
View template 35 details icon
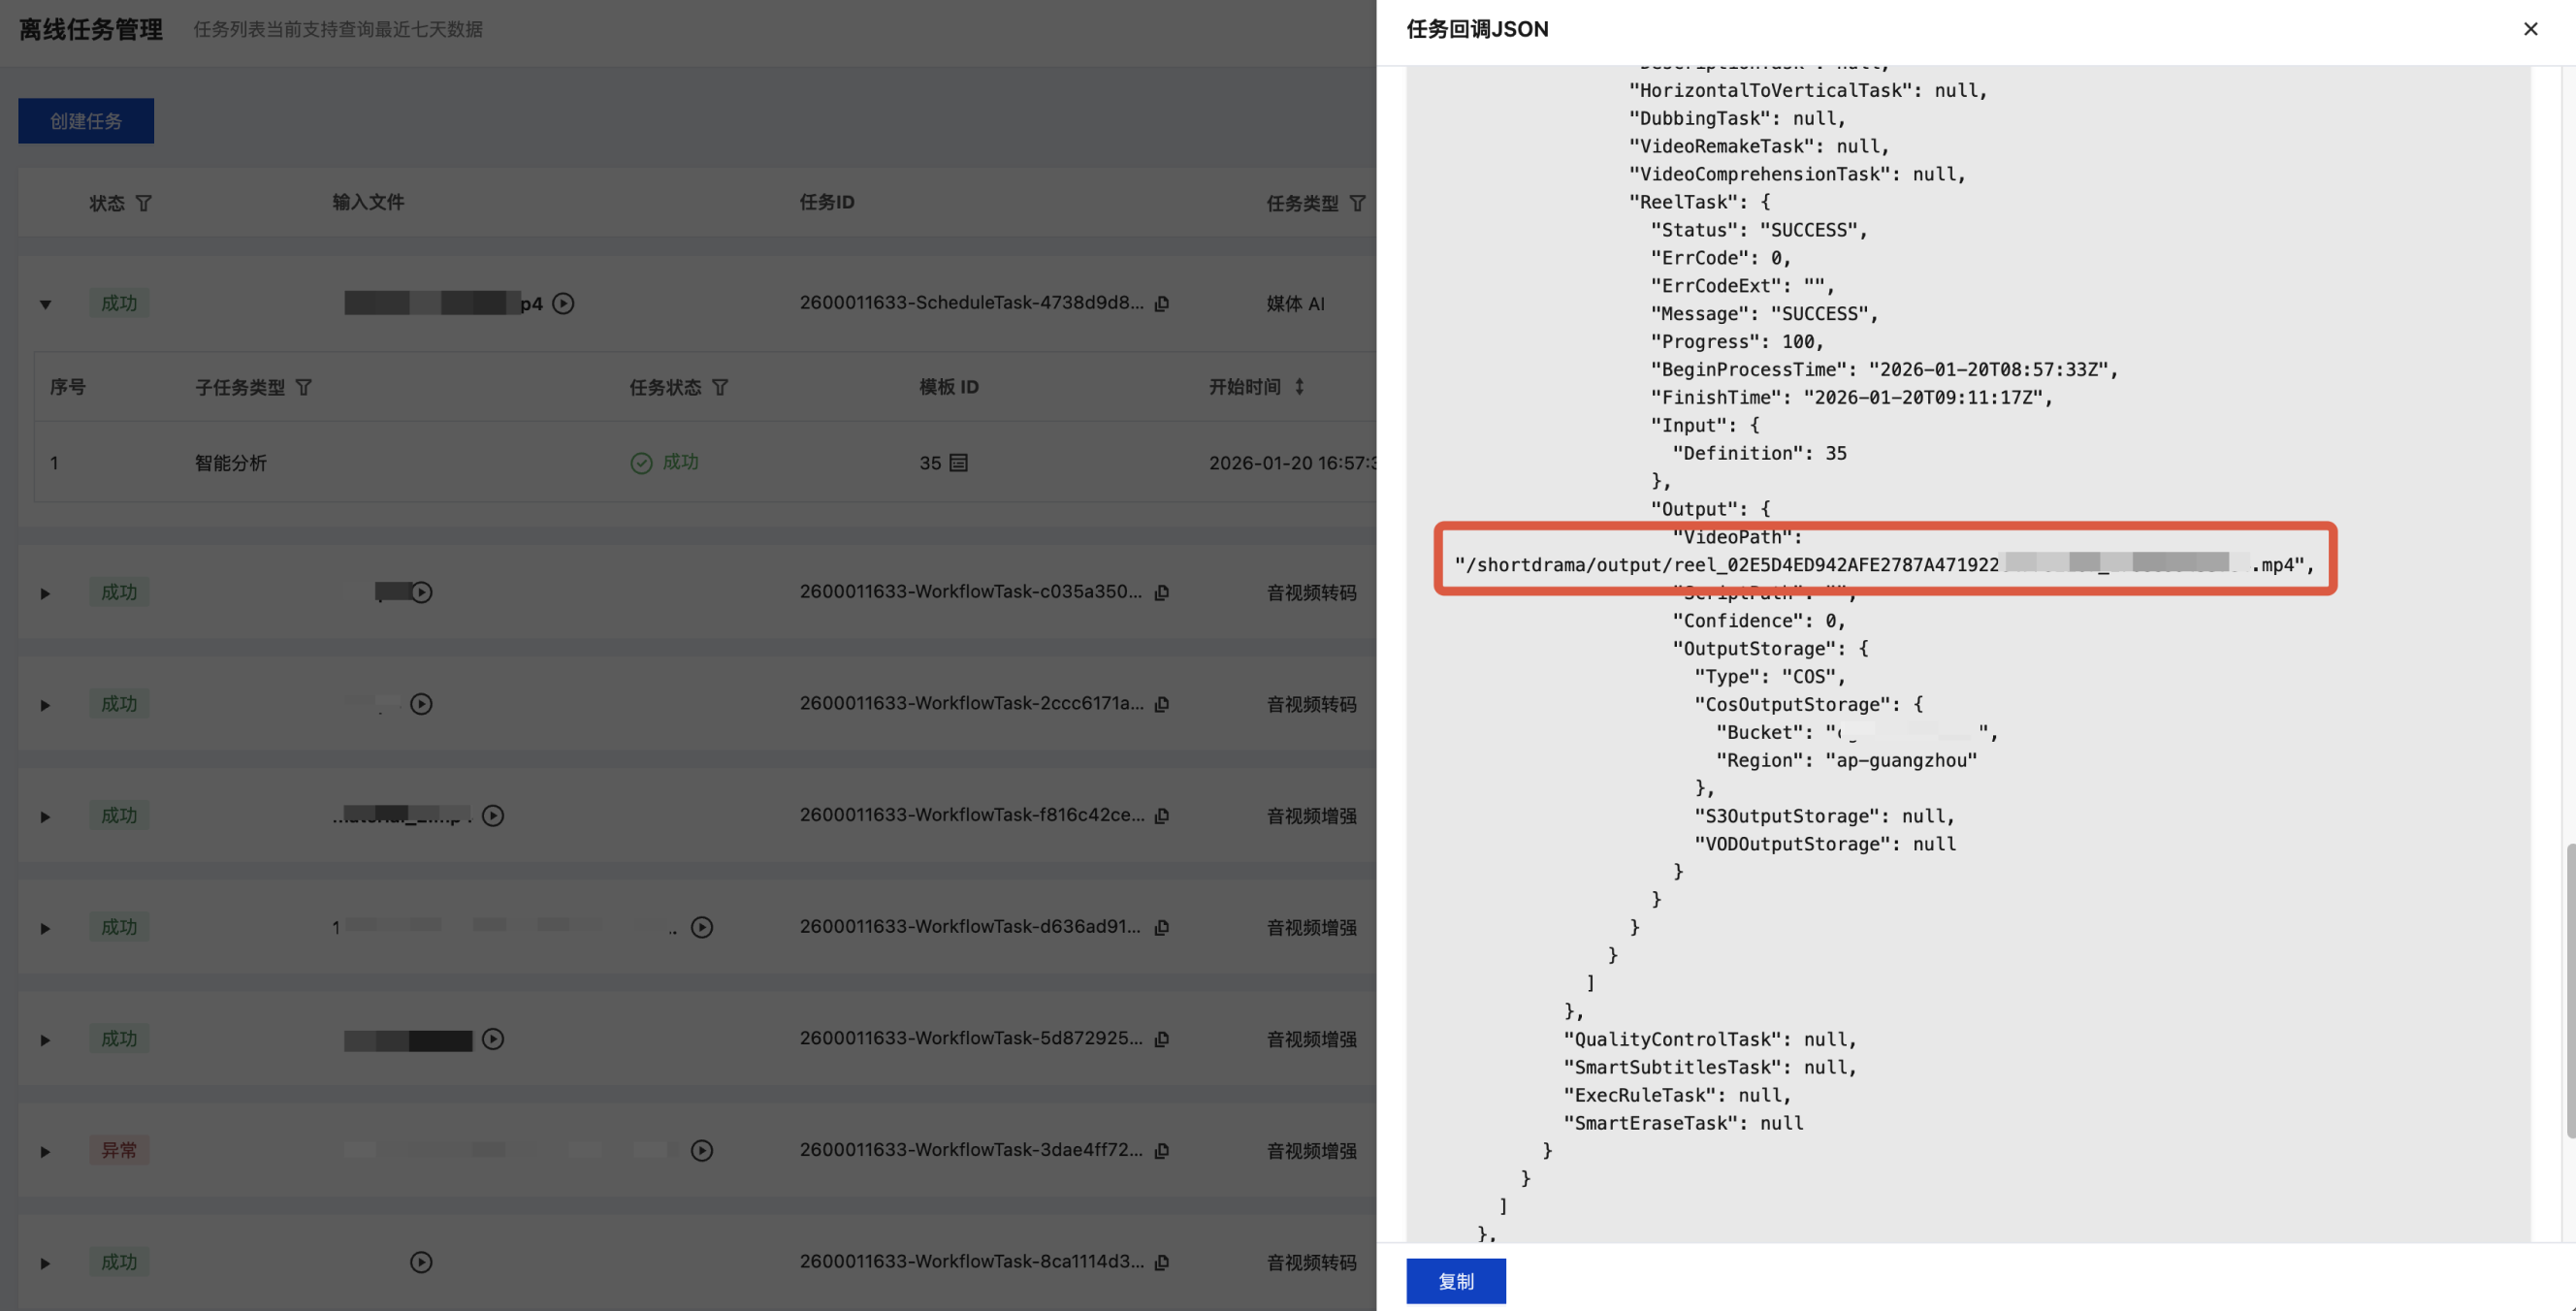coord(958,462)
